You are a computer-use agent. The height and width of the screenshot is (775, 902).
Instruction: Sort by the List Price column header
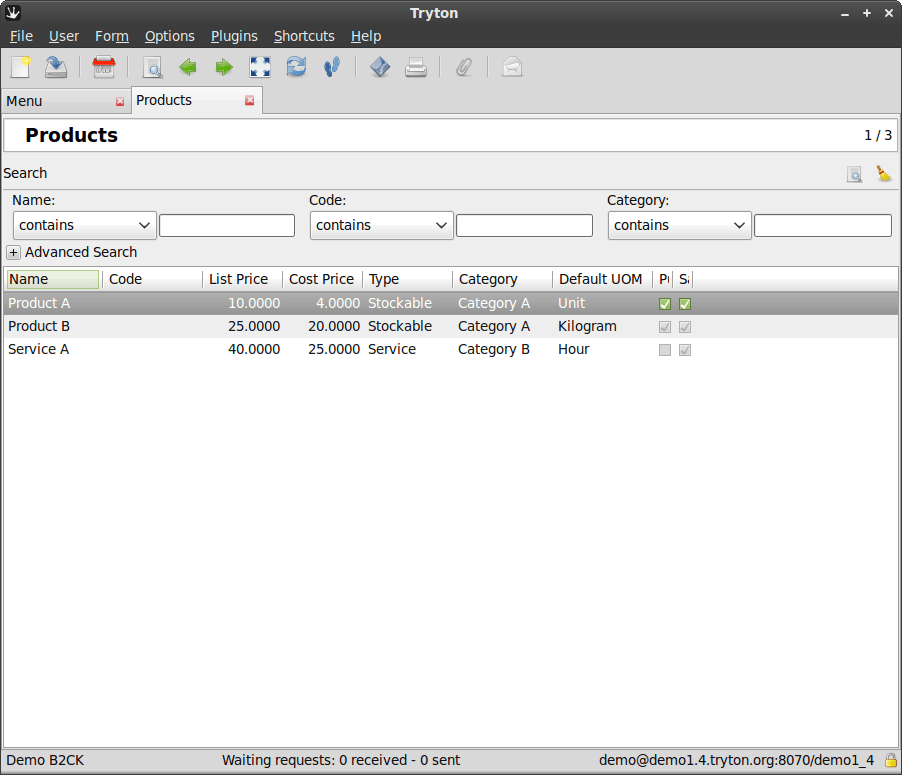click(x=243, y=279)
